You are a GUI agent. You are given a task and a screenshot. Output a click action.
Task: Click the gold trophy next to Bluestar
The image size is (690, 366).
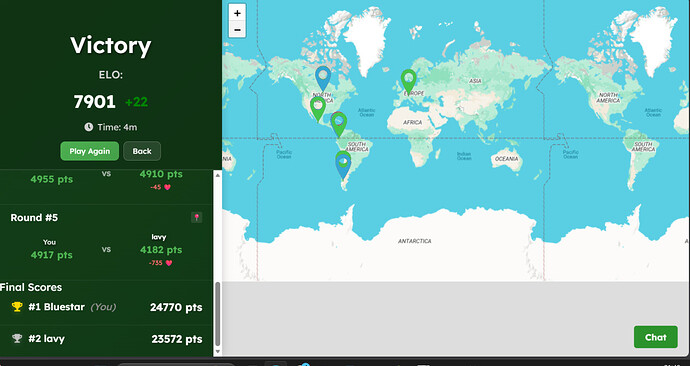pyautogui.click(x=17, y=307)
